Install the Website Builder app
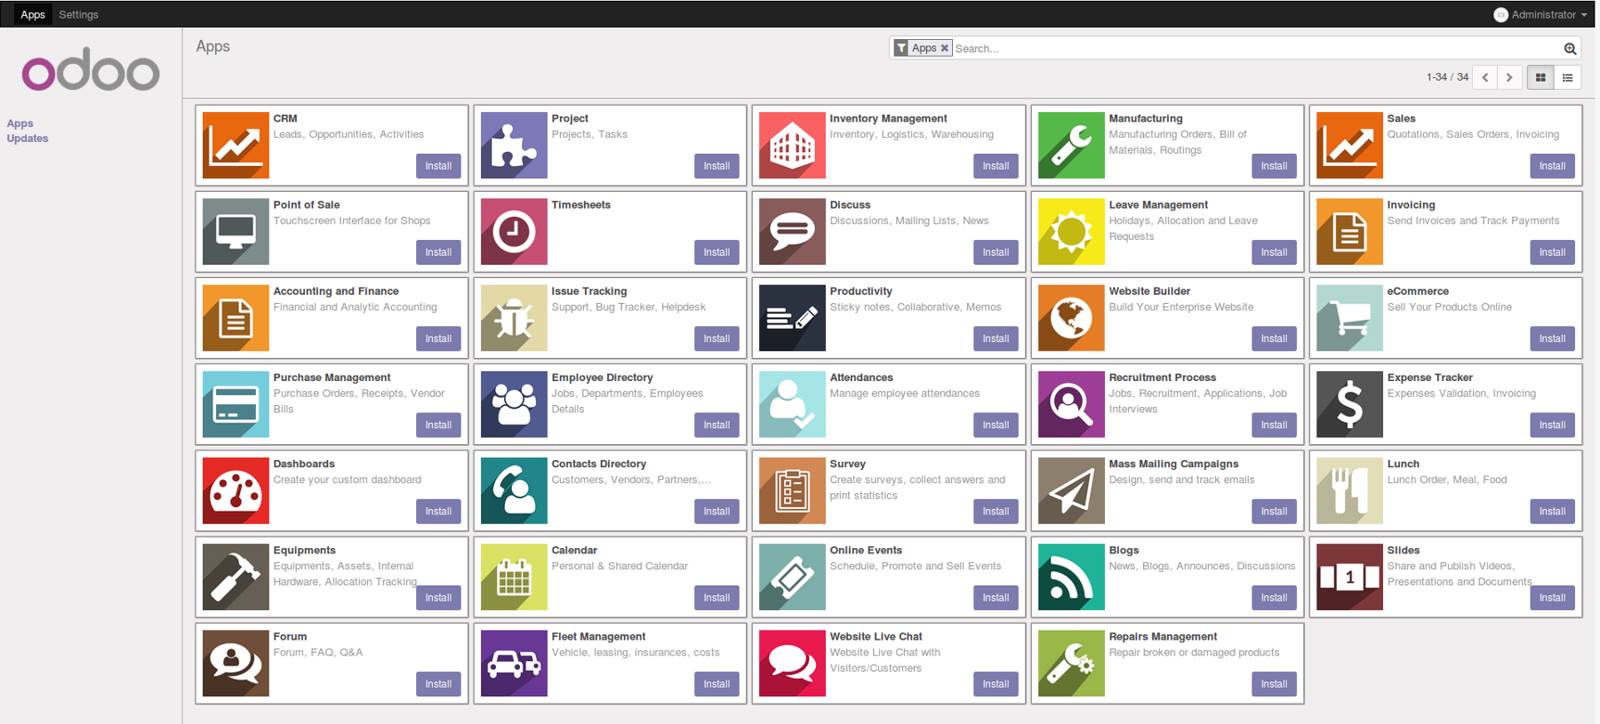The width and height of the screenshot is (1600, 724). pos(1273,339)
